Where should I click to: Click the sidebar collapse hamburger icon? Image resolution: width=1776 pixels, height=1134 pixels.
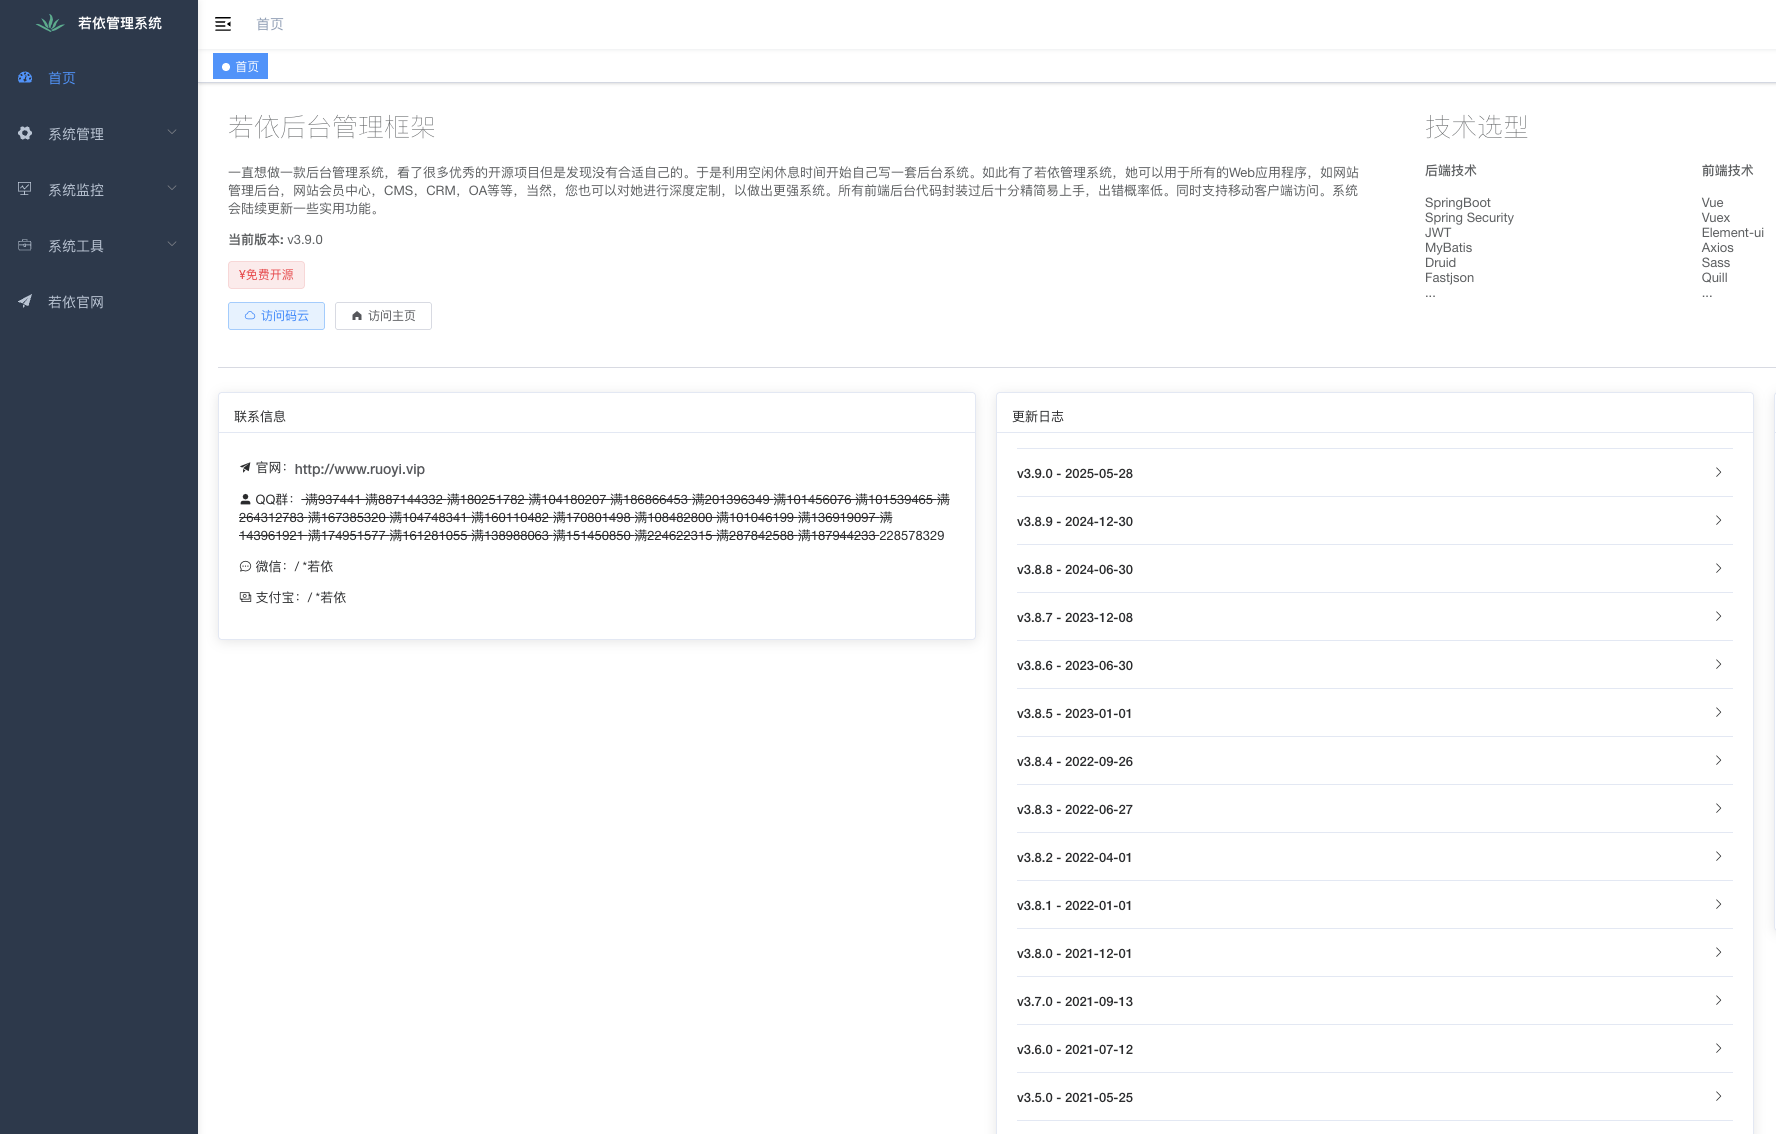coord(223,24)
